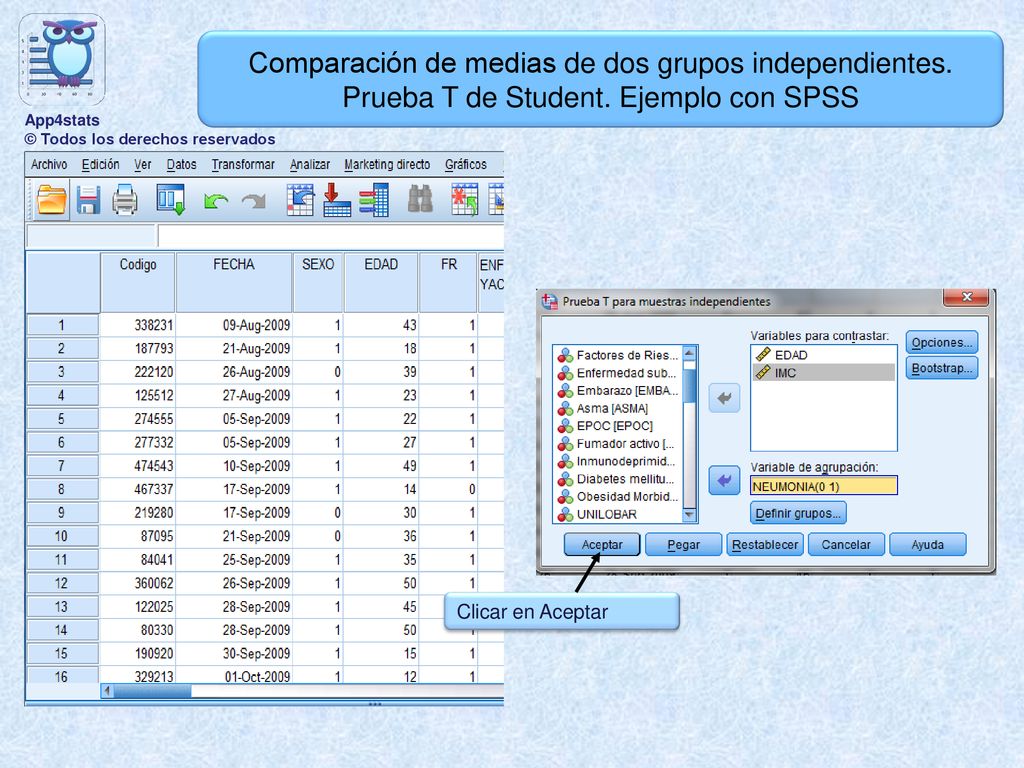The height and width of the screenshot is (768, 1024).
Task: Close the Prueba T dialog
Action: point(967,297)
